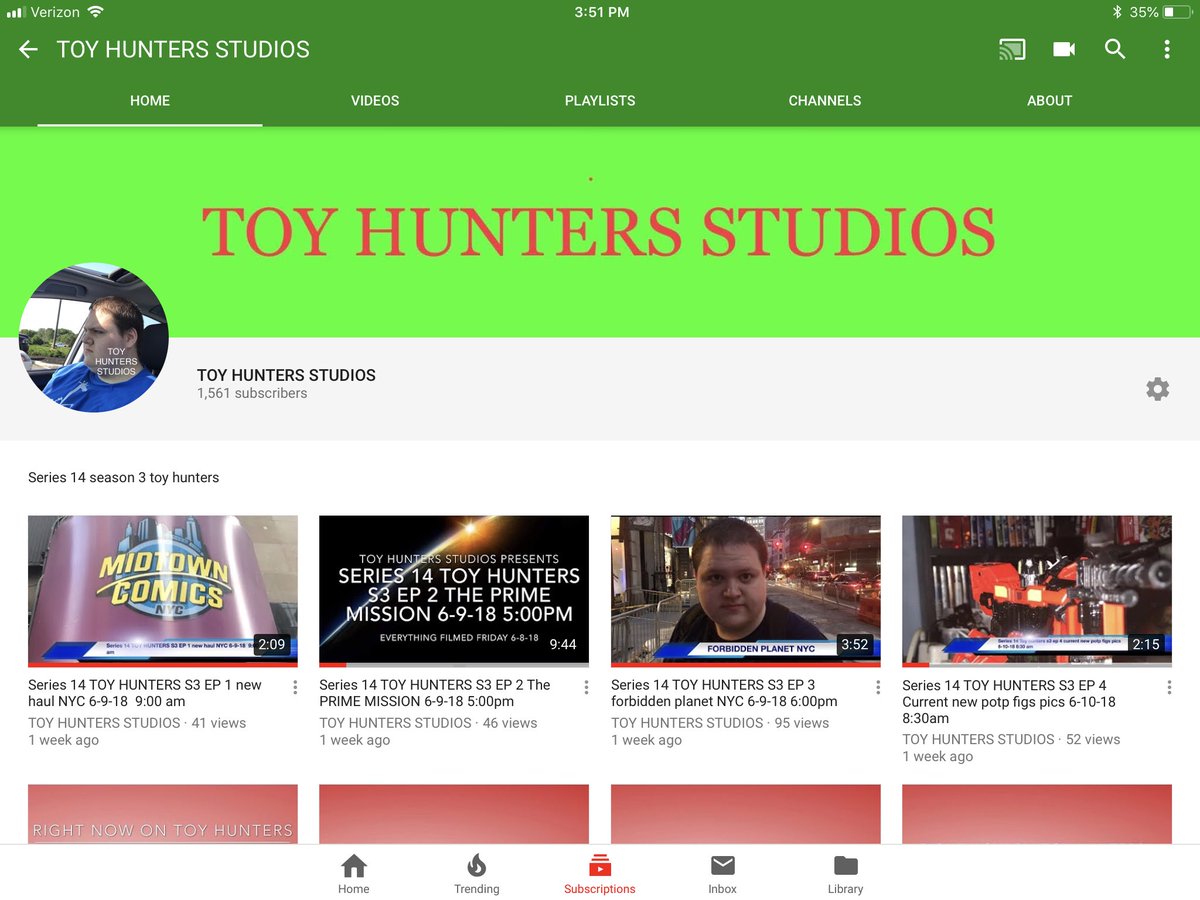The width and height of the screenshot is (1200, 900).
Task: Tap channel name under the 41 views video
Action: (x=104, y=723)
